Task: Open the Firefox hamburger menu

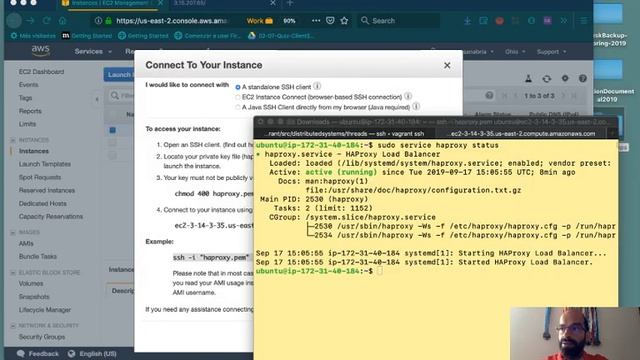Action: coord(584,20)
